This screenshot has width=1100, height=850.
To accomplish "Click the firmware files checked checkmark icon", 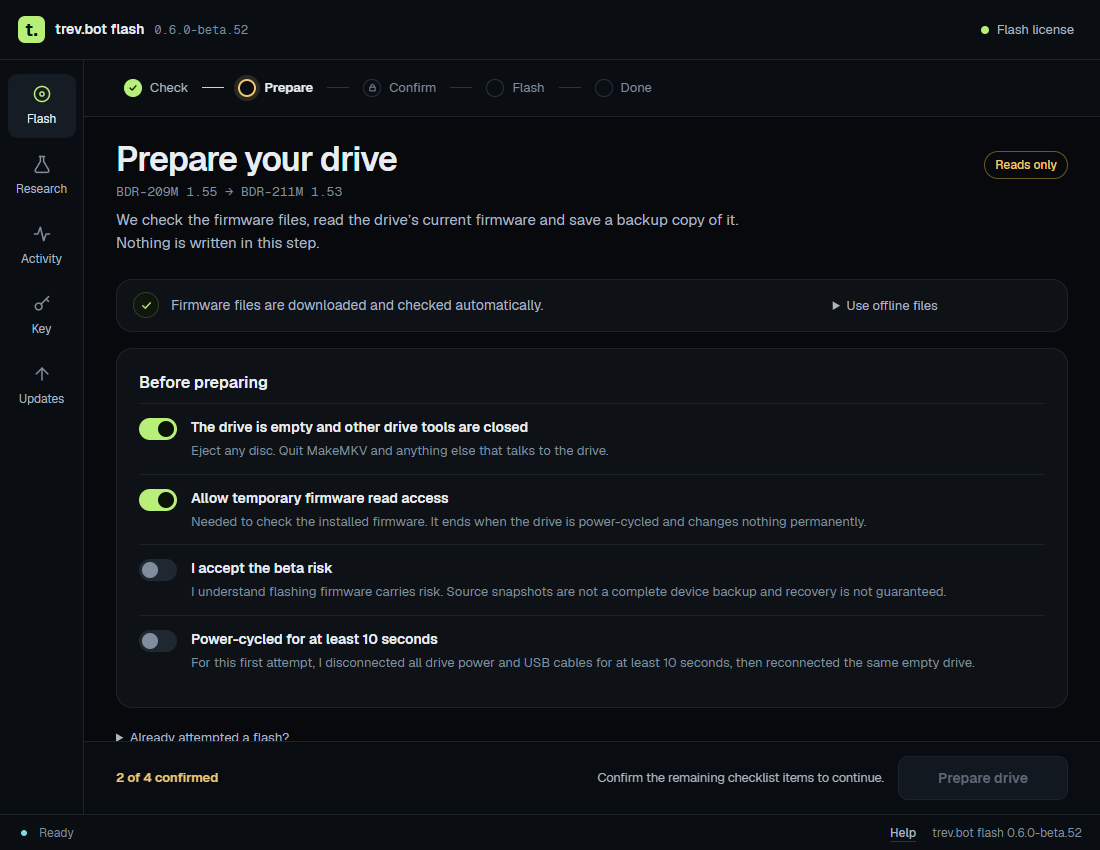I will pyautogui.click(x=146, y=305).
